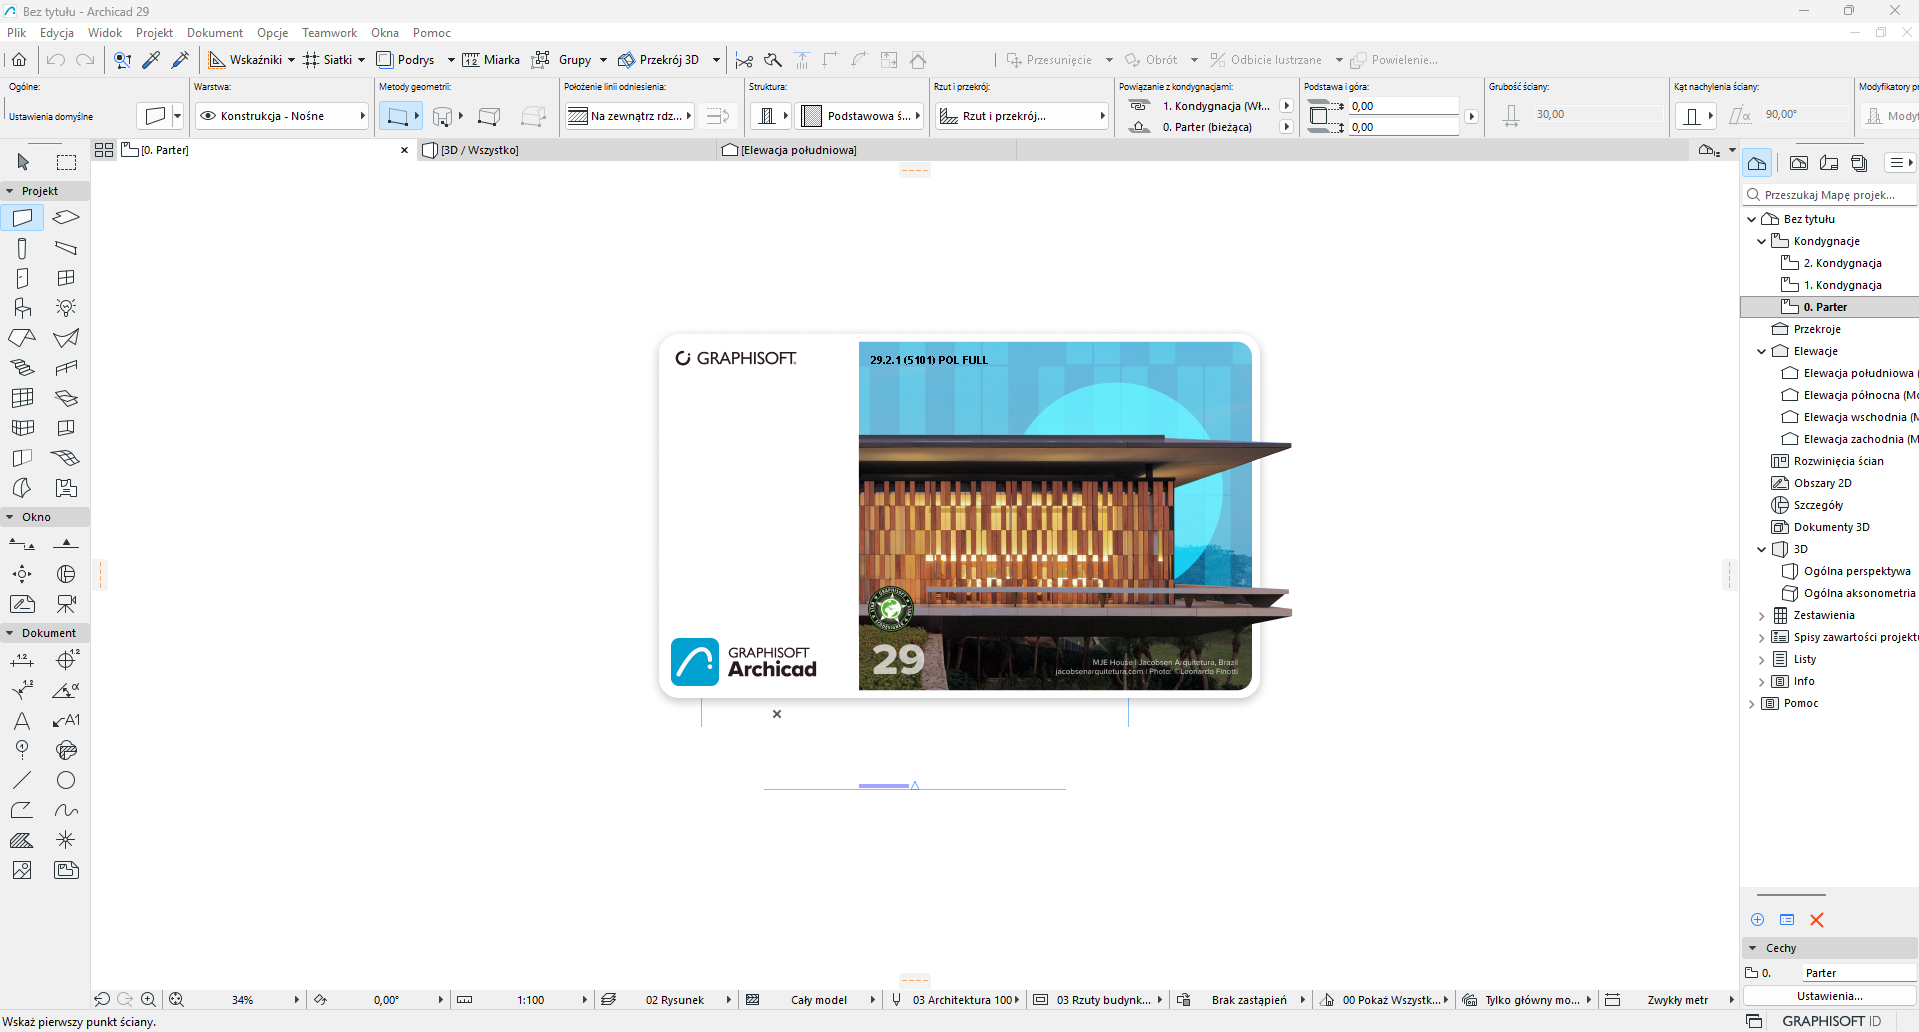1919x1032 pixels.
Task: Select the Object (chair) tool
Action: tap(22, 308)
